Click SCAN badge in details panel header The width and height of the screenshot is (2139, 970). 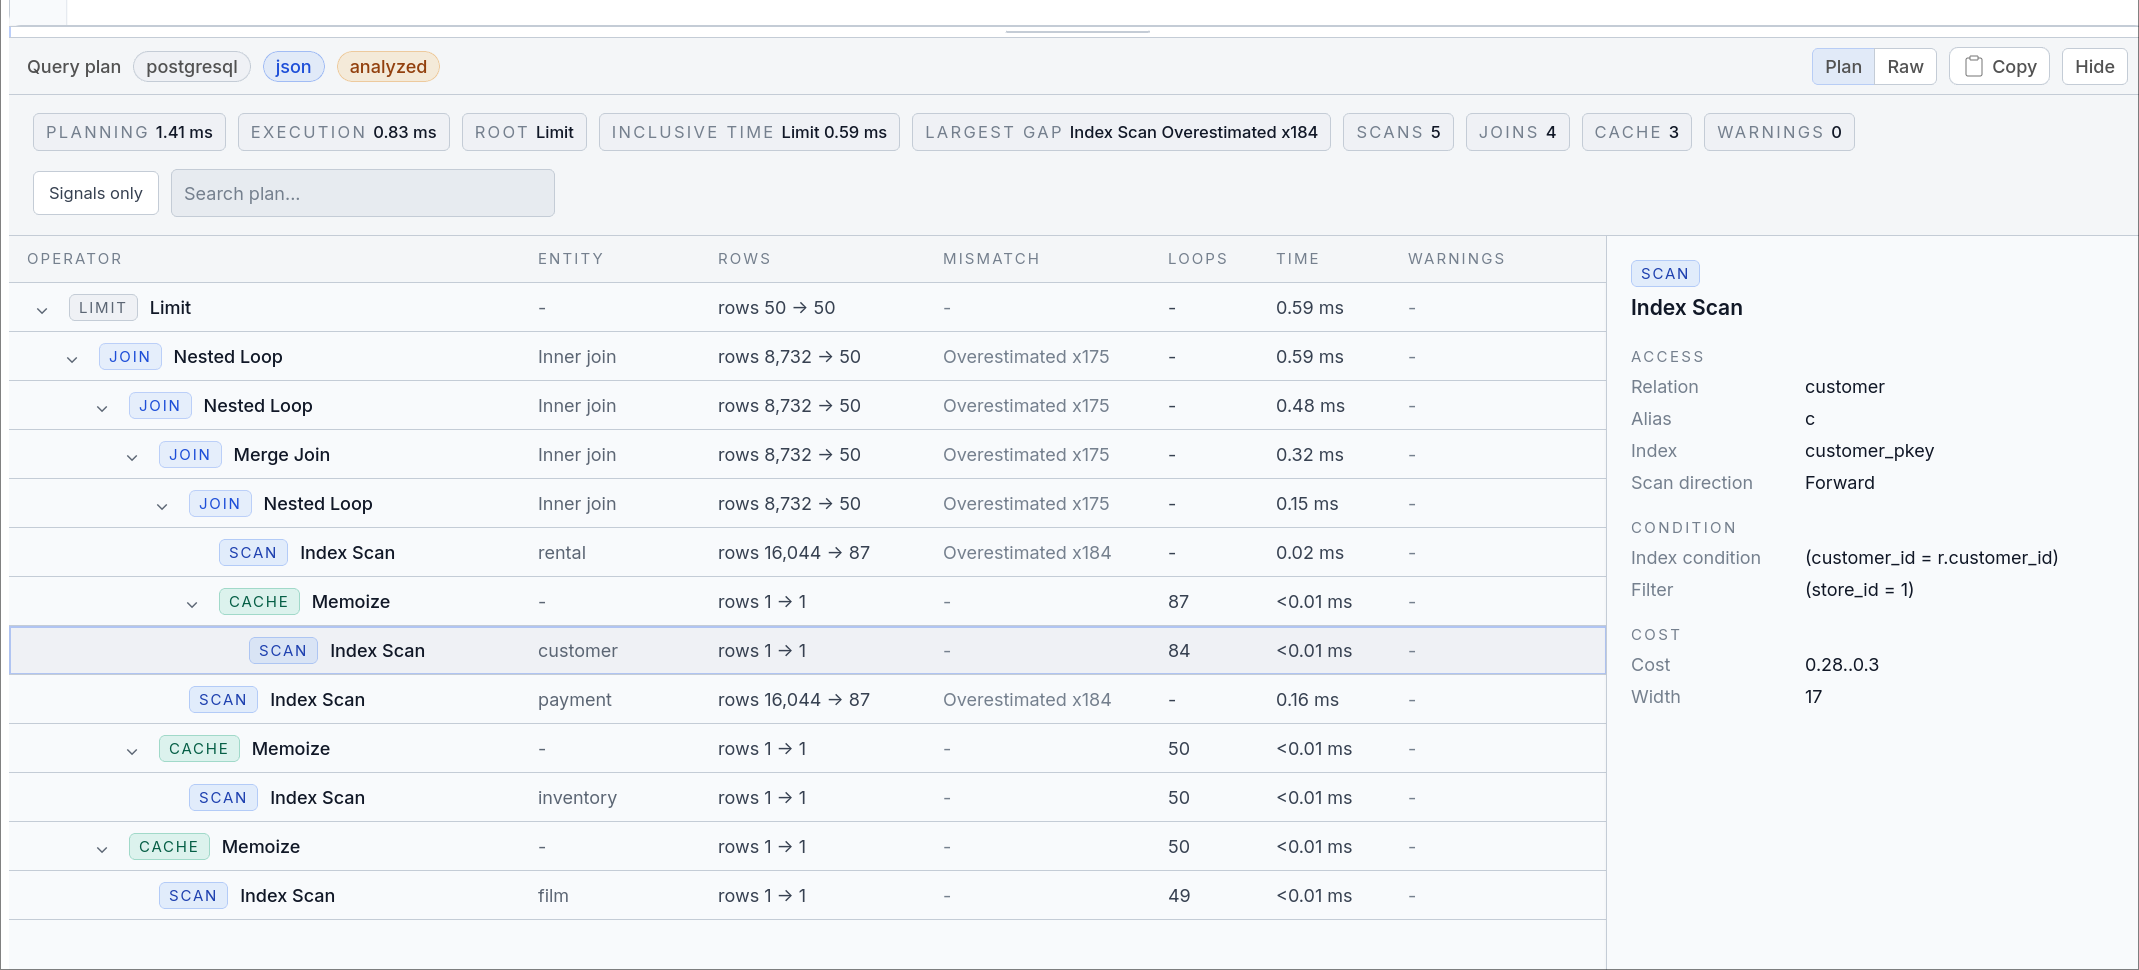coord(1665,274)
